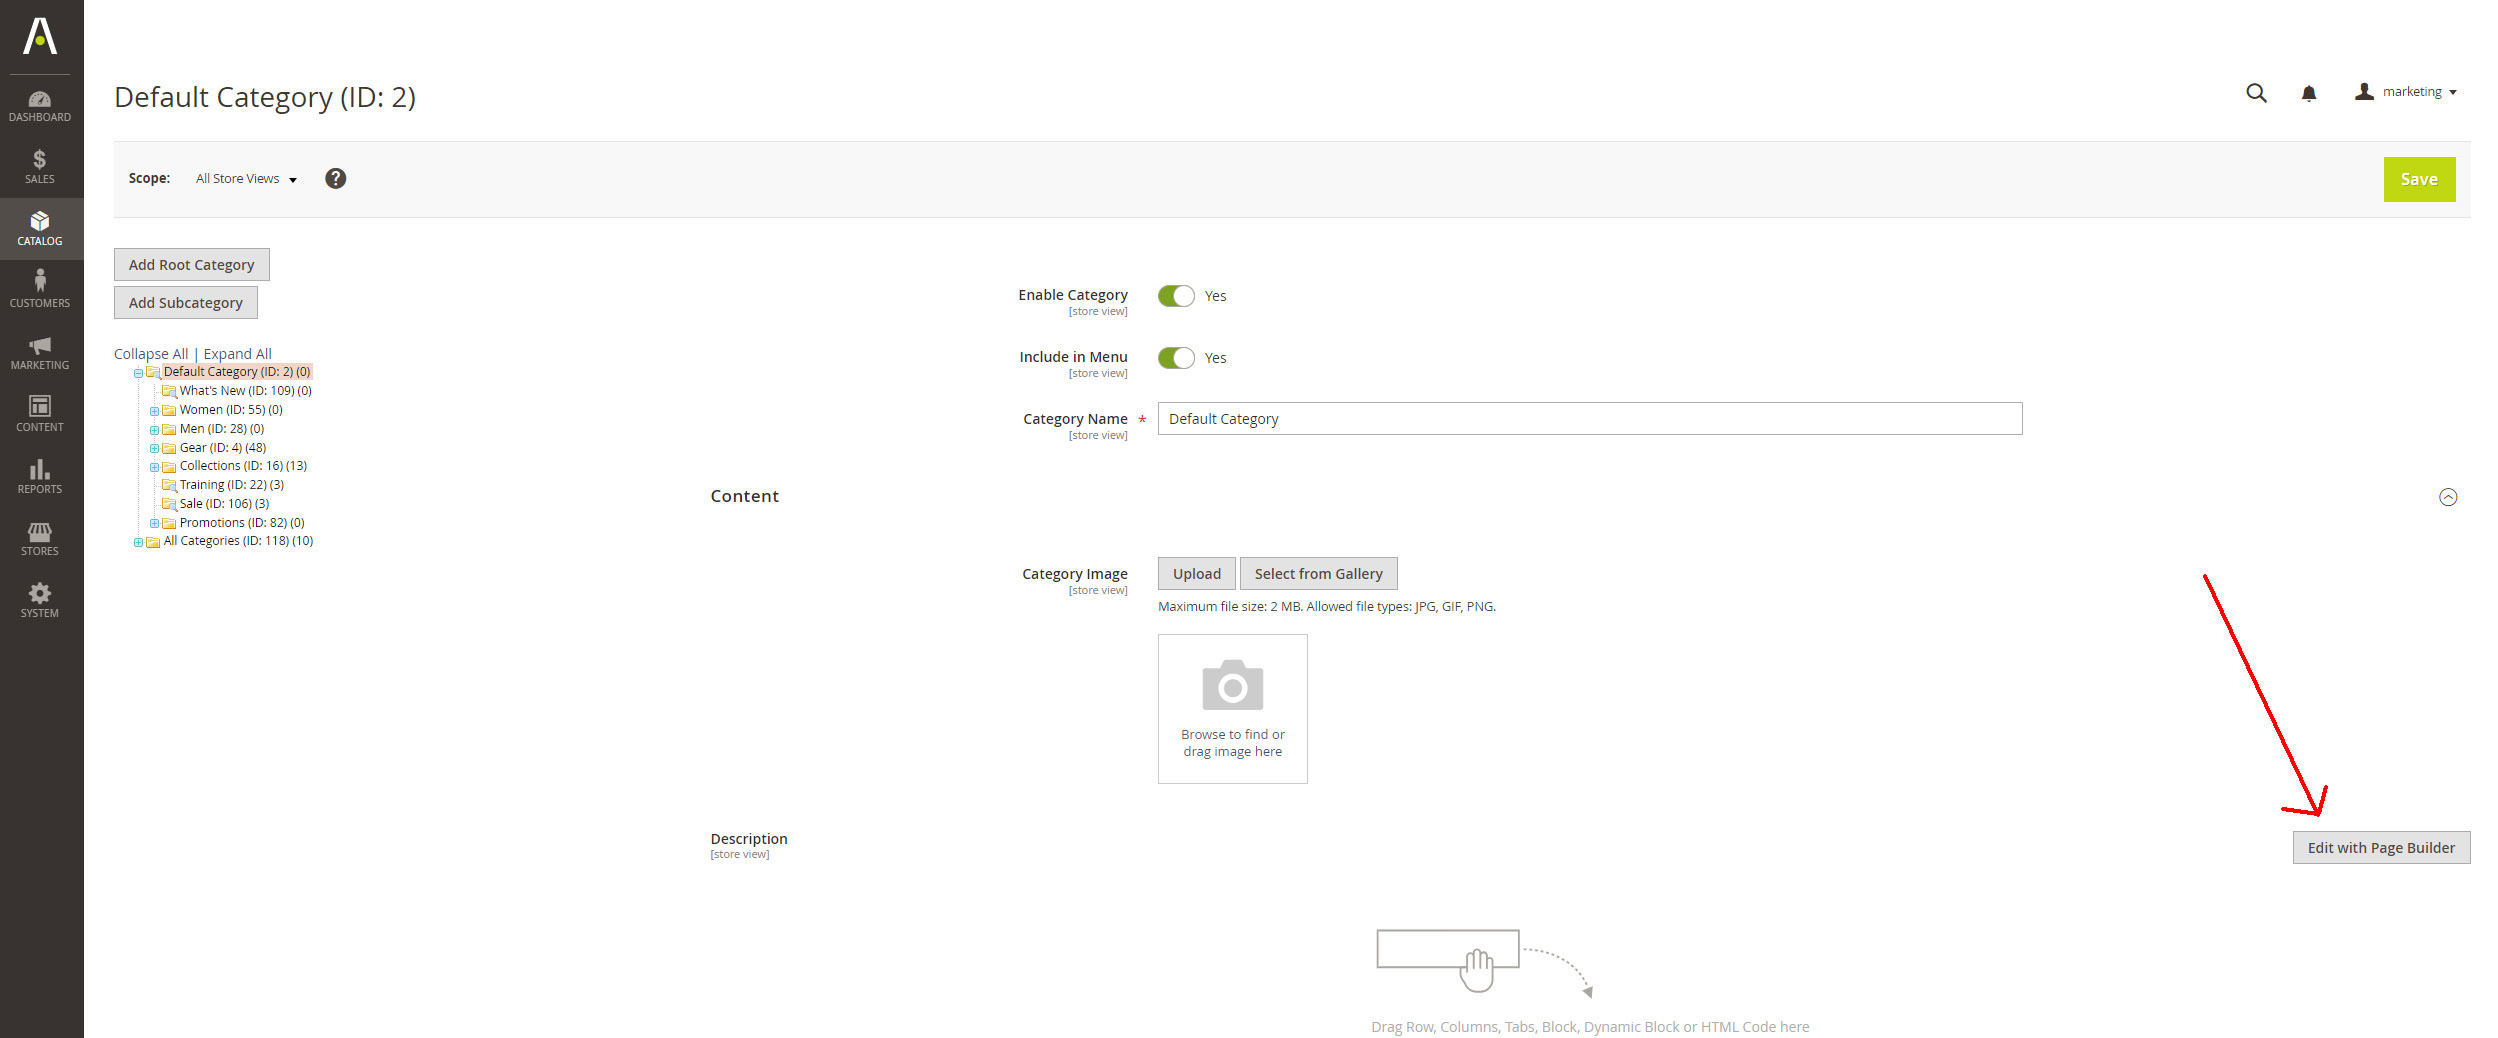Click Edit with Page Builder button
This screenshot has width=2498, height=1038.
[x=2380, y=848]
